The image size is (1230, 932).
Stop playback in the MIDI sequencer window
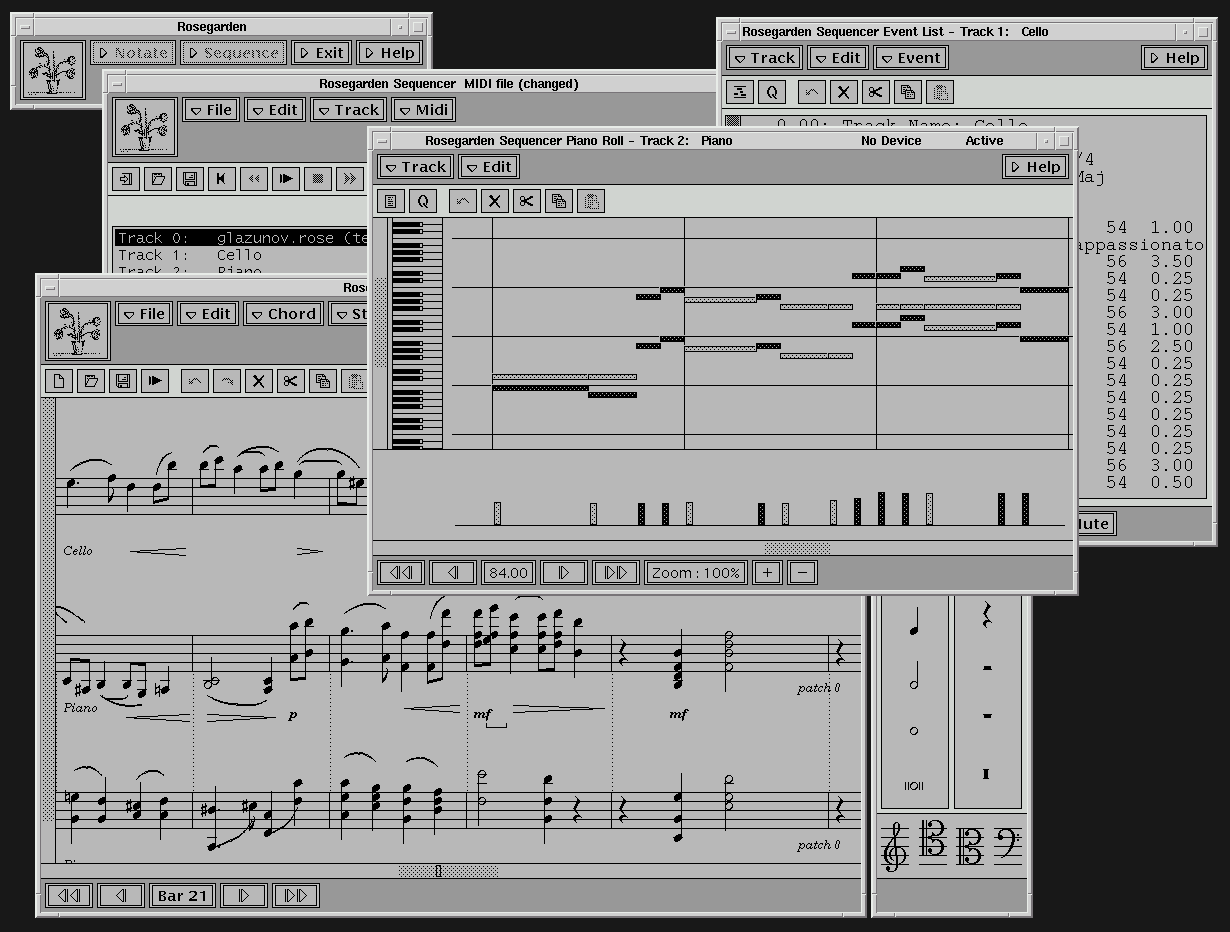point(317,179)
